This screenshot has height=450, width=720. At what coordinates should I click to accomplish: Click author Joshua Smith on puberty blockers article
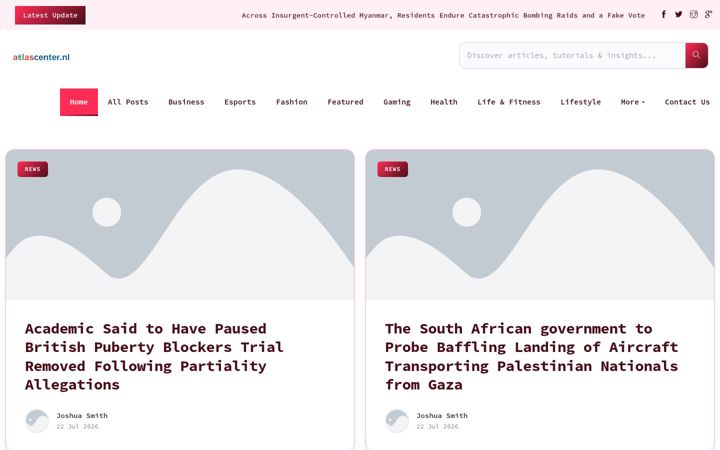point(82,416)
